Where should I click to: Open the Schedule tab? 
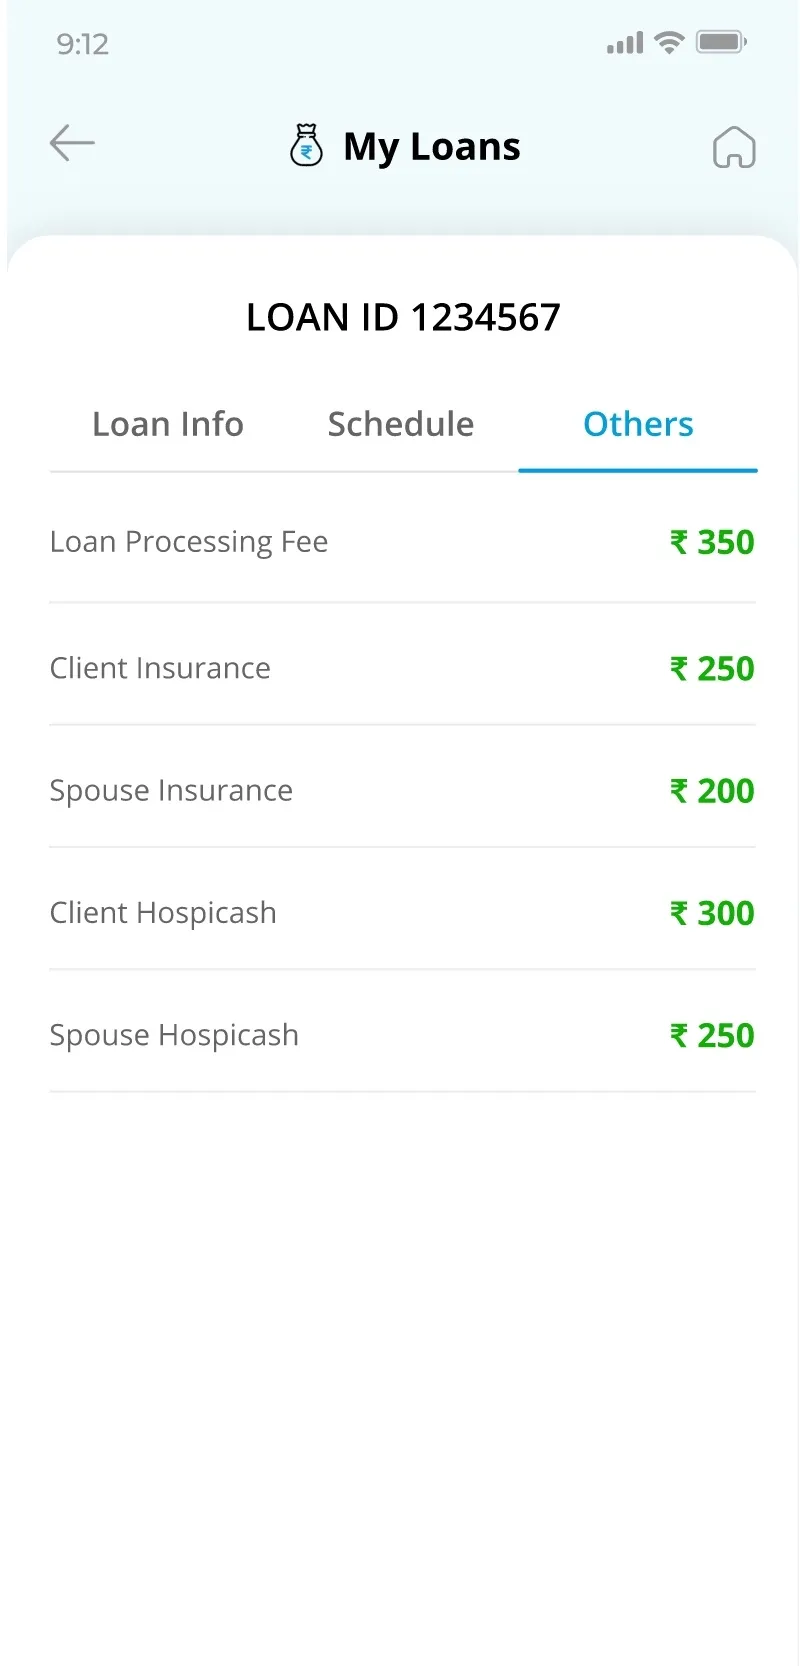pyautogui.click(x=400, y=424)
